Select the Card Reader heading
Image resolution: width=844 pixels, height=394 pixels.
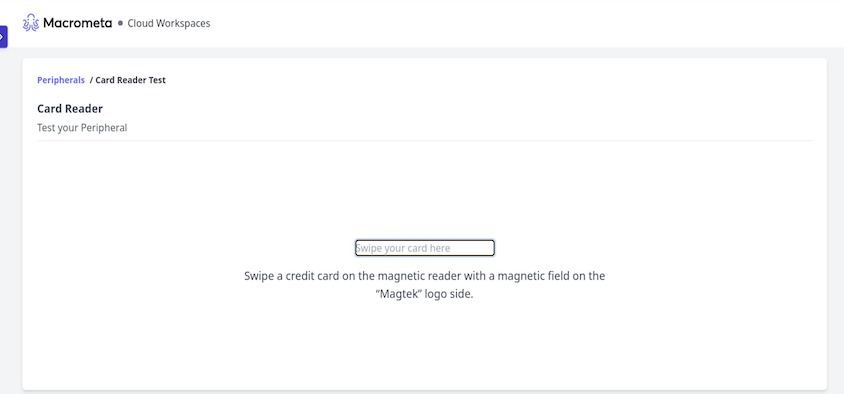tap(70, 109)
